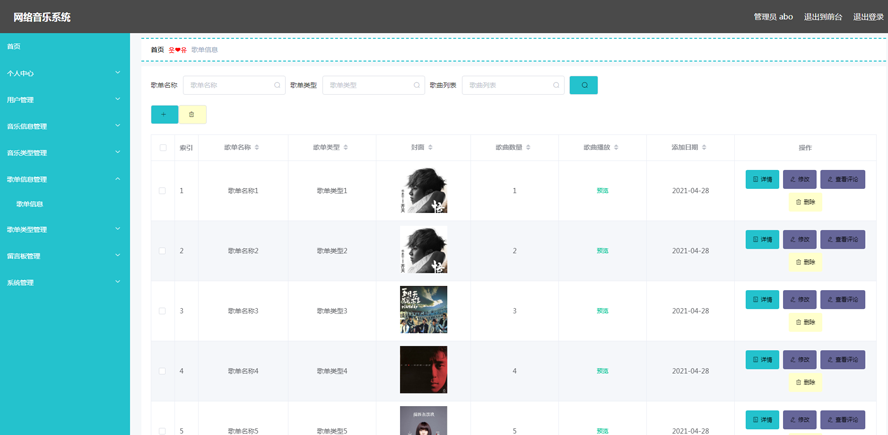The image size is (888, 435).
Task: Open 详情 for row 5 (歌单名称5)
Action: [762, 420]
